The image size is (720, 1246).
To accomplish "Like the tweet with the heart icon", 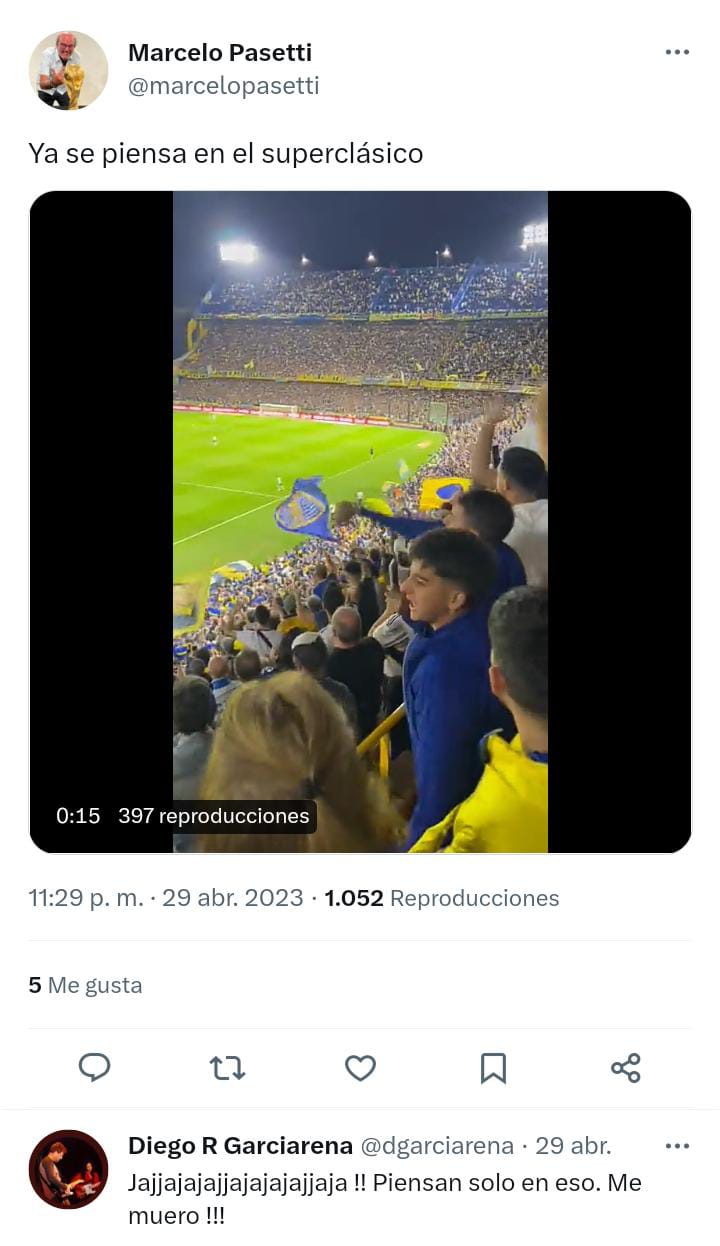I will (360, 1068).
